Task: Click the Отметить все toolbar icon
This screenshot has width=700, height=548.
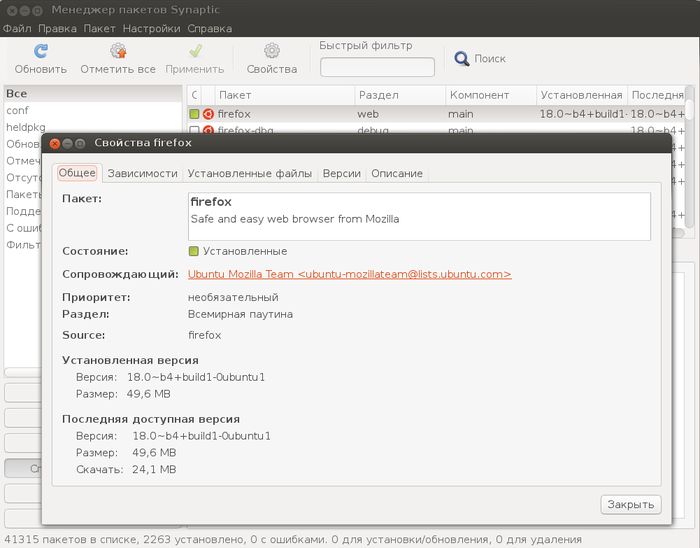Action: click(x=118, y=51)
